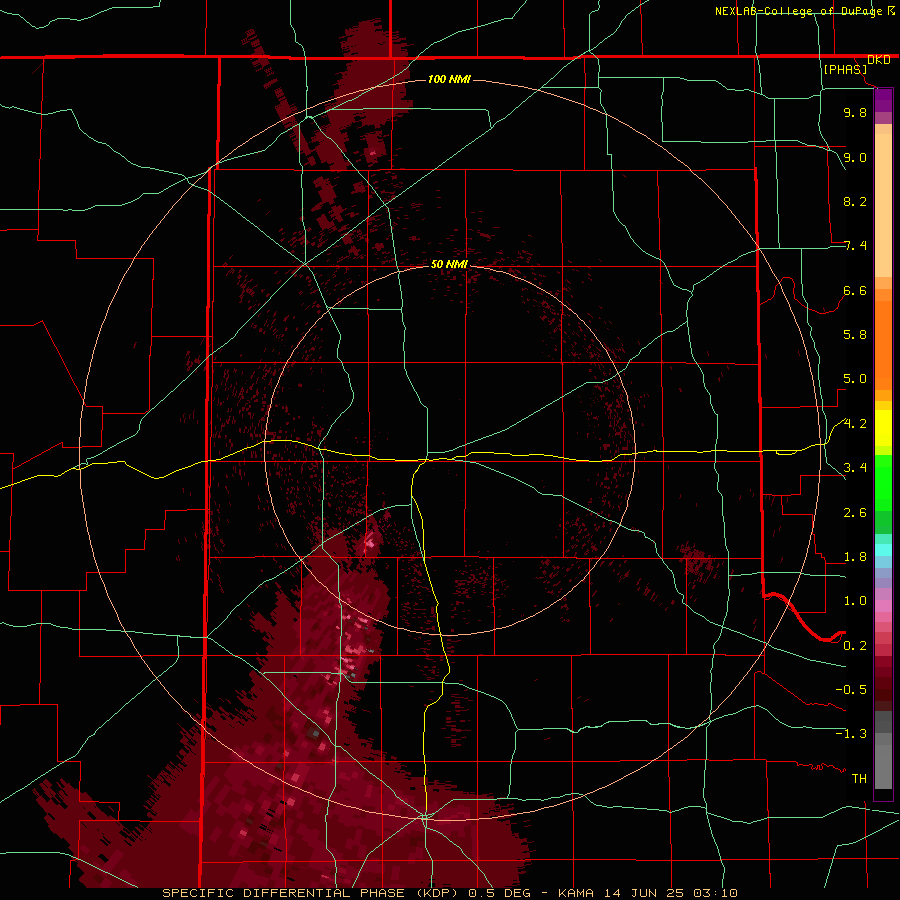Click the 2.6 value on the legend
Screen dimensions: 900x900
click(855, 513)
